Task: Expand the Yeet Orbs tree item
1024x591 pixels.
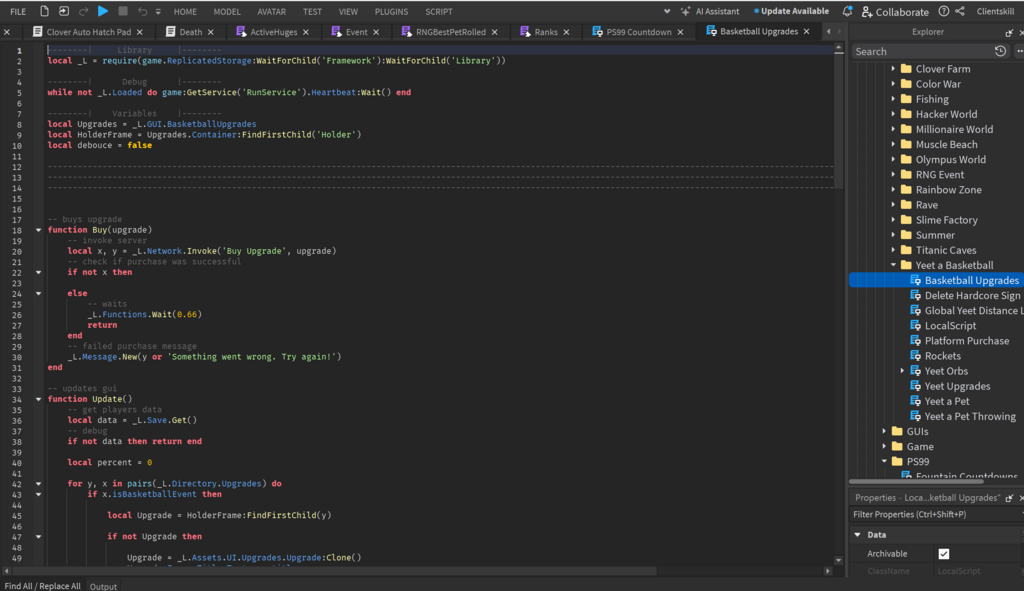Action: tap(903, 371)
